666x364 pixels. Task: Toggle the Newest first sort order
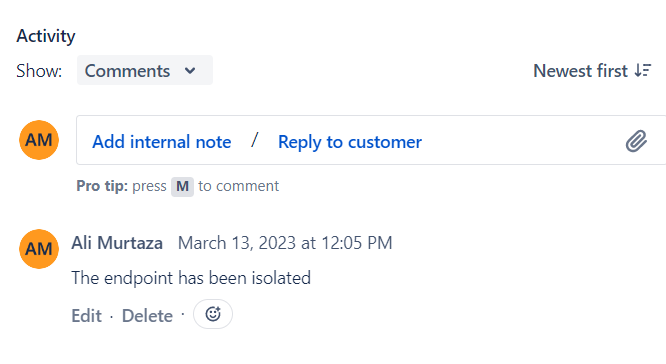click(x=592, y=71)
